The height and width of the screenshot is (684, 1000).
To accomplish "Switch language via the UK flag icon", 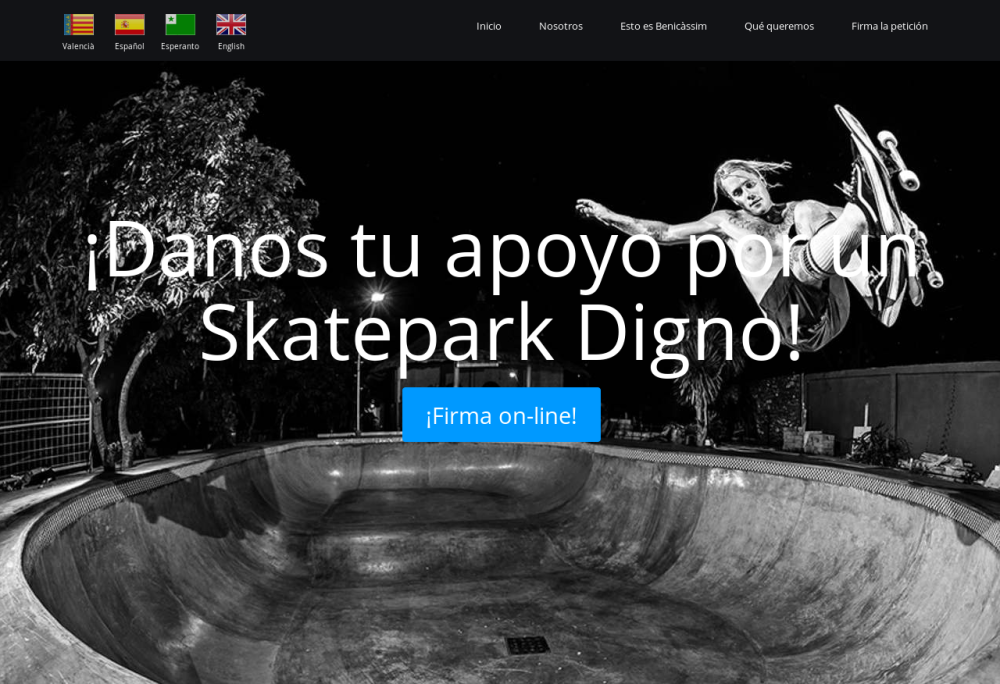I will coord(231,25).
